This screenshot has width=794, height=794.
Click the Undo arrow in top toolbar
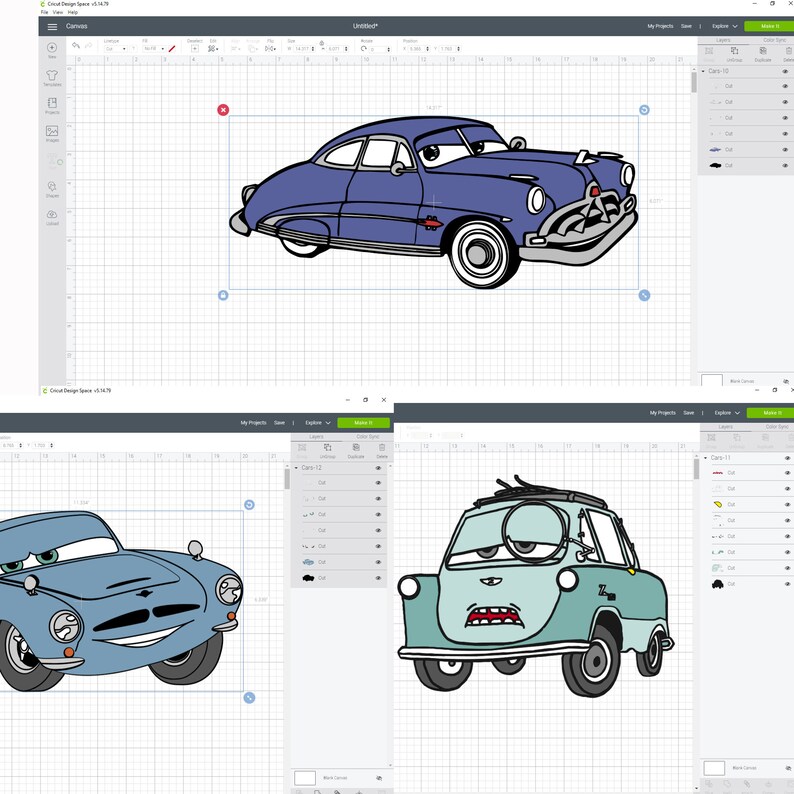pos(76,46)
